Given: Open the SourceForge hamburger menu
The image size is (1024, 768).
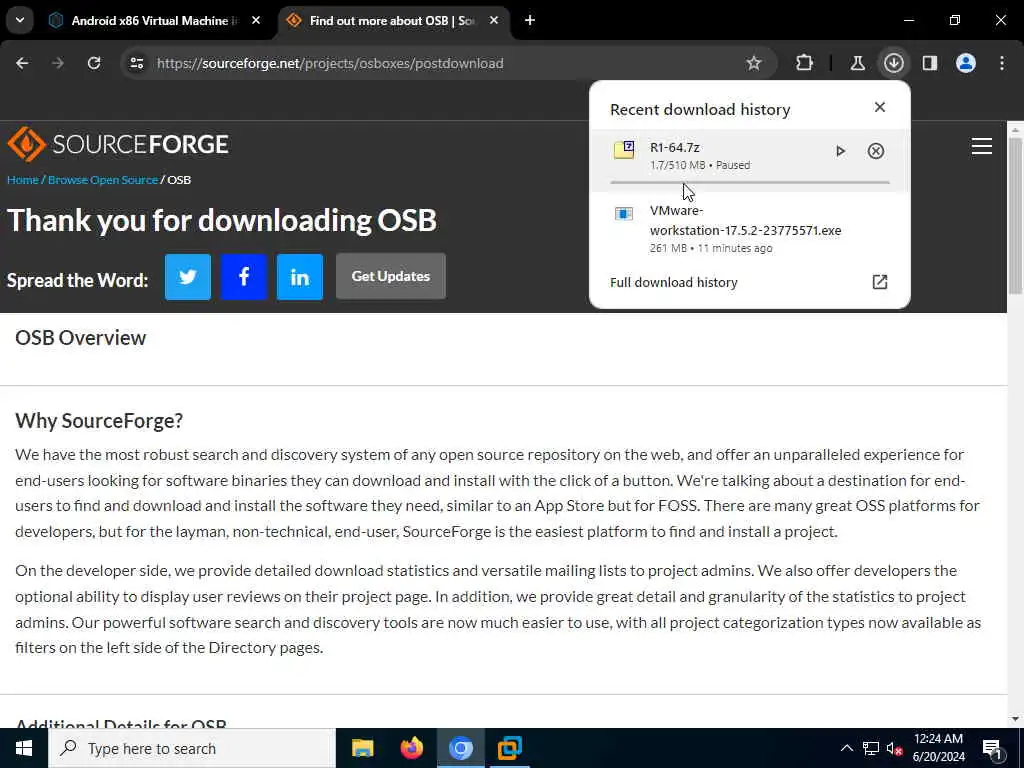Looking at the screenshot, I should (x=982, y=146).
